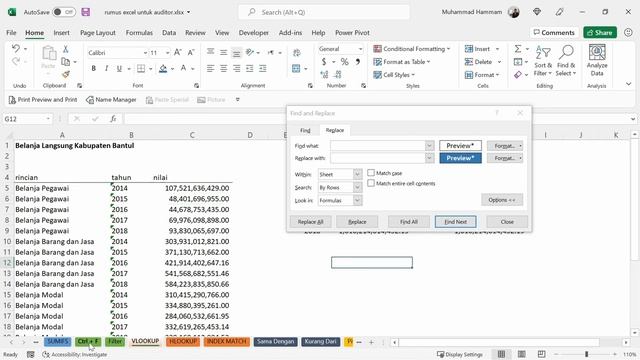Toggle Bold formatting
This screenshot has height=360, width=640.
coord(93,68)
